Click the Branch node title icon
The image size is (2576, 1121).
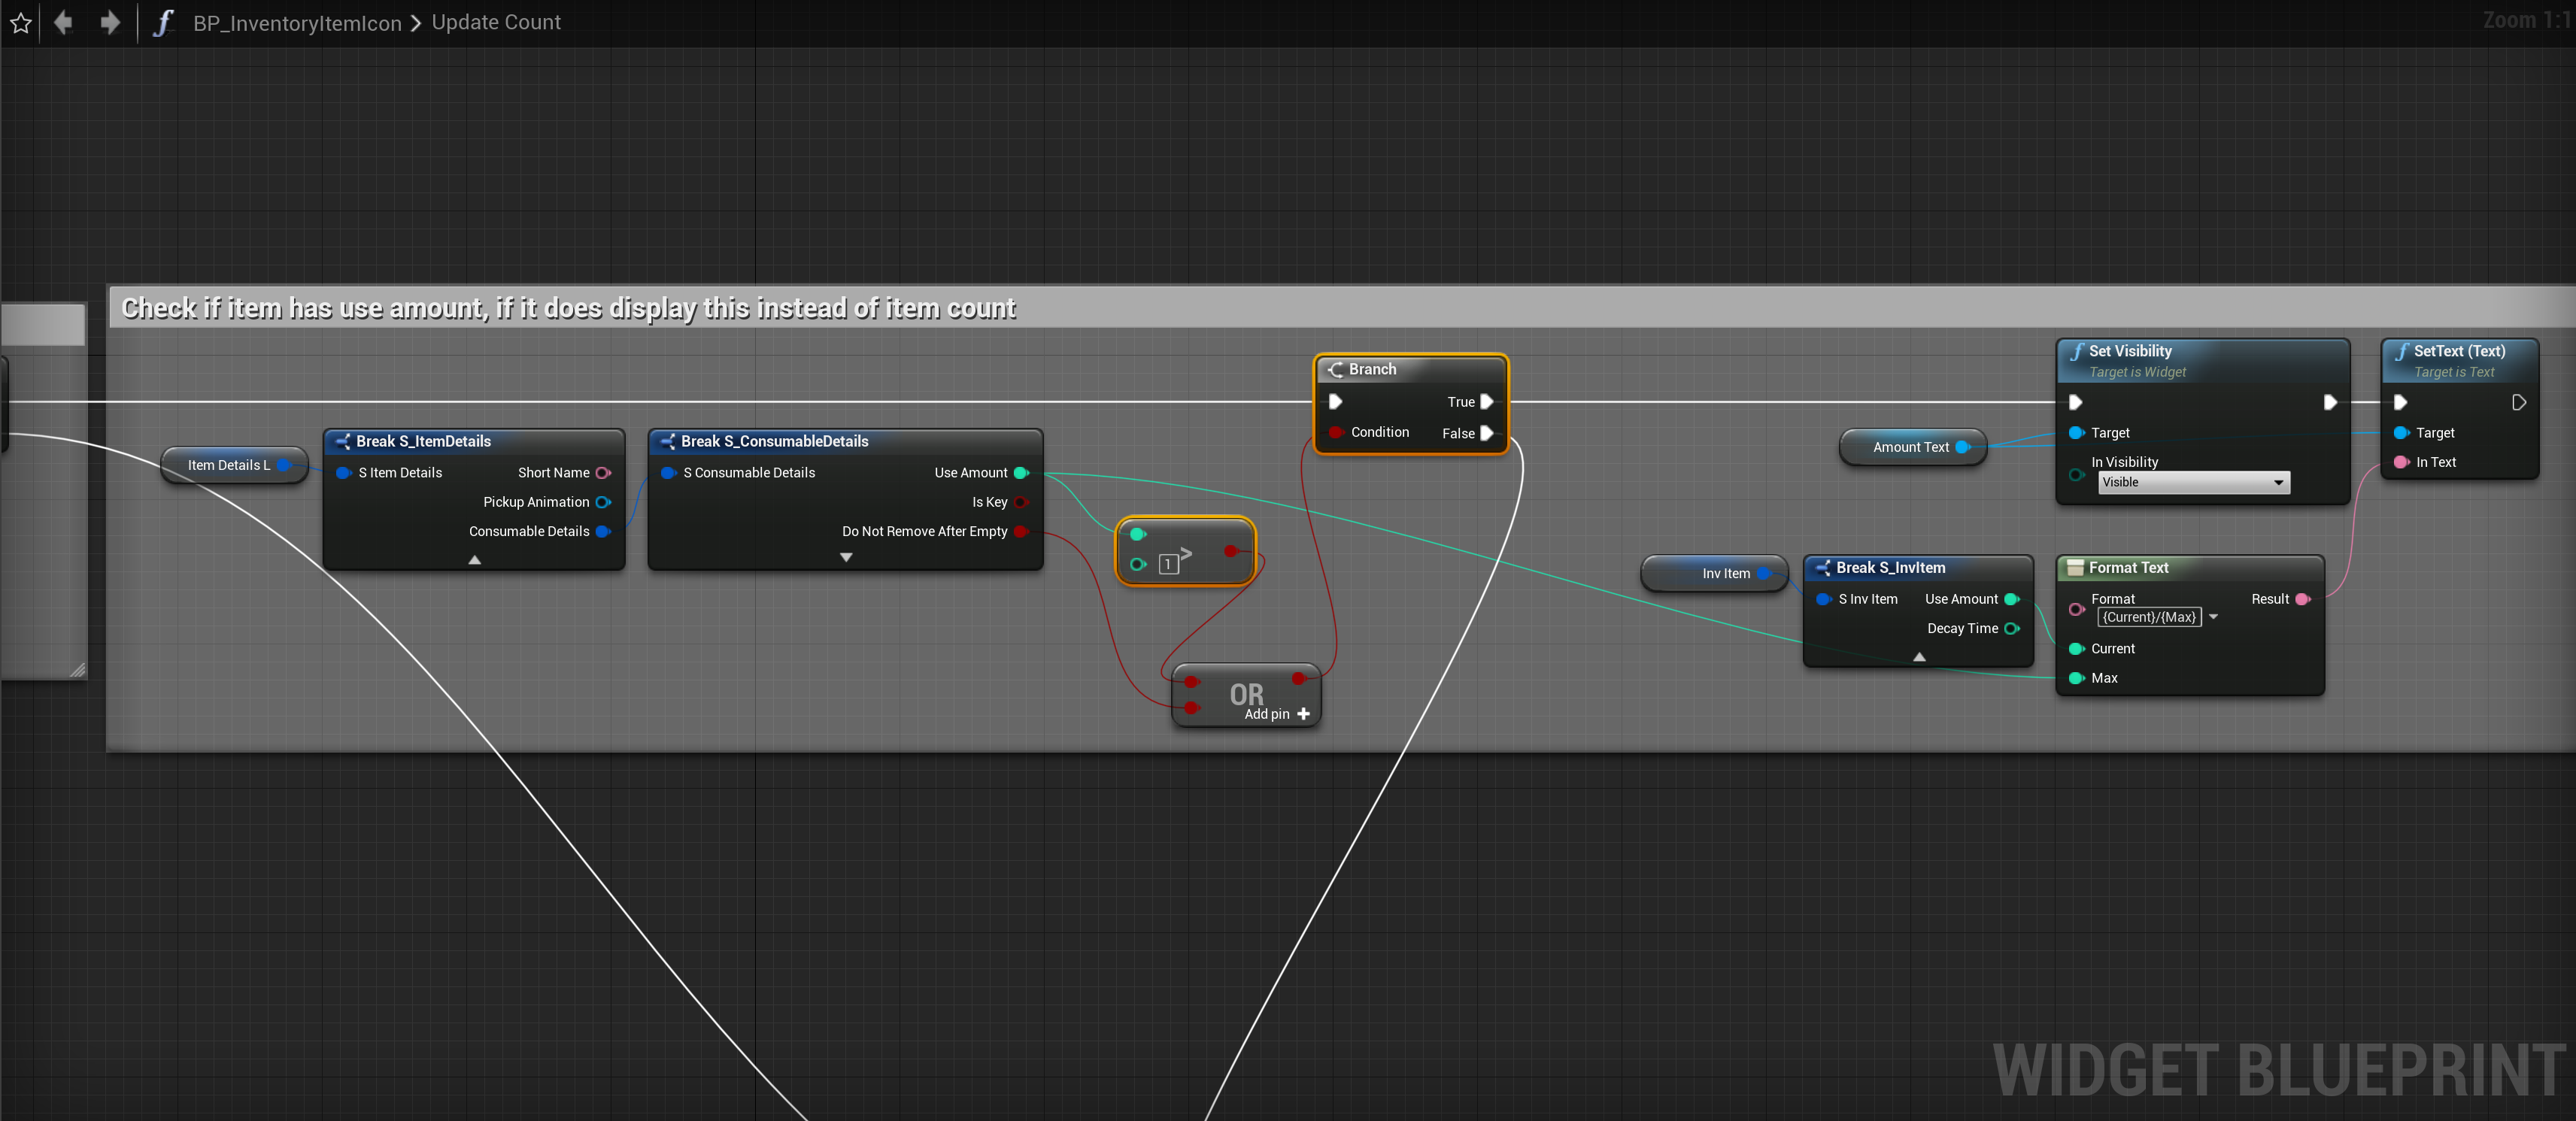[x=1335, y=370]
